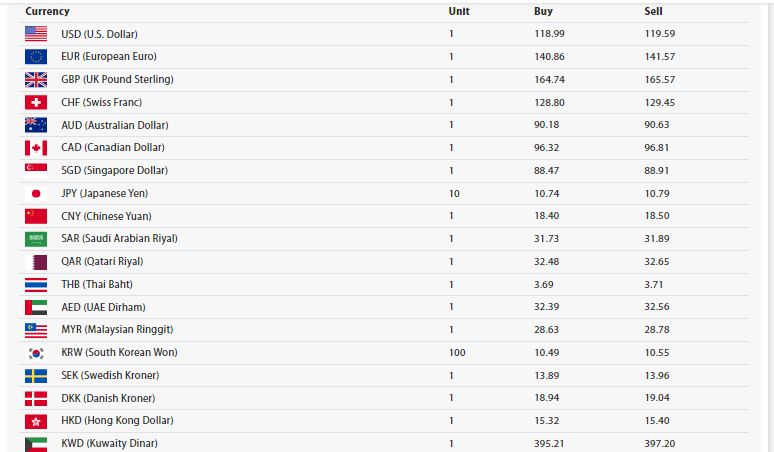This screenshot has width=774, height=452.
Task: Select the Canadian maple leaf flag icon
Action: [36, 148]
